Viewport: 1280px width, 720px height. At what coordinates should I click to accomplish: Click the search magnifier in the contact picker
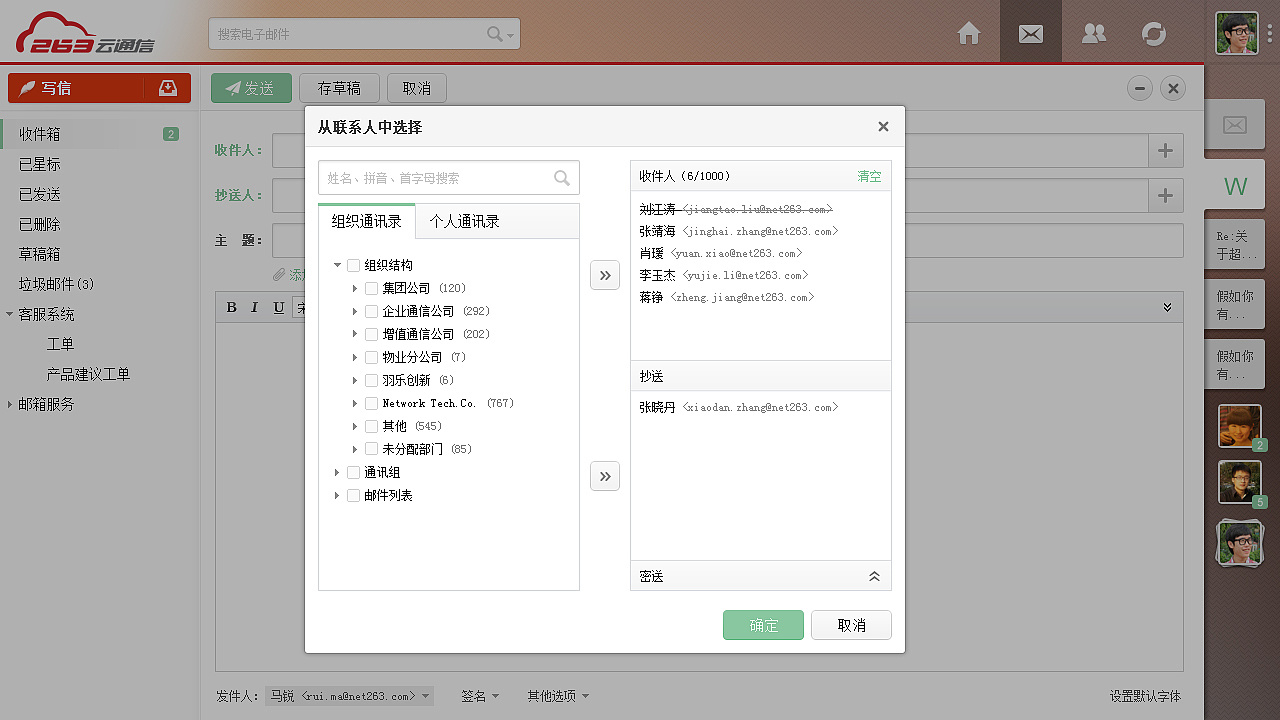tap(562, 177)
